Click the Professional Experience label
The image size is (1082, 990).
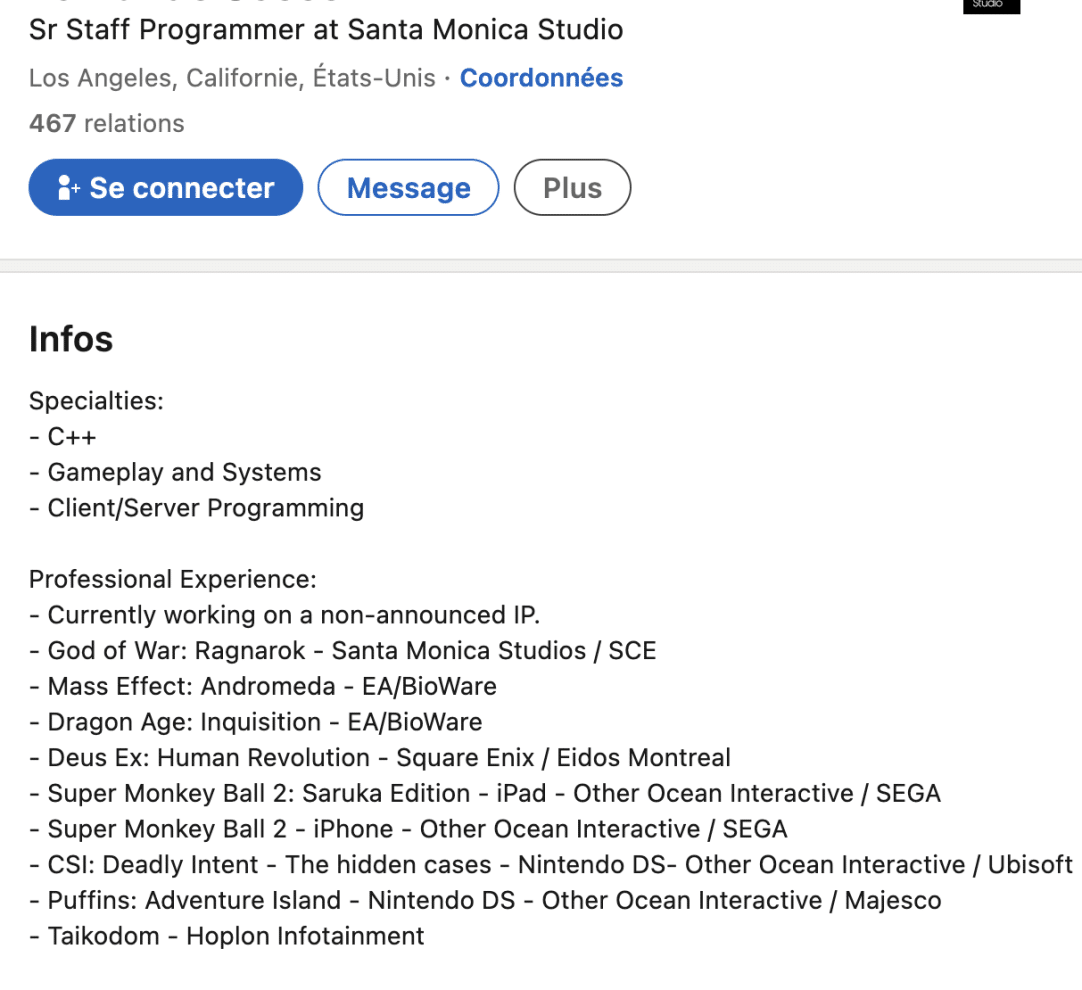pyautogui.click(x=173, y=580)
